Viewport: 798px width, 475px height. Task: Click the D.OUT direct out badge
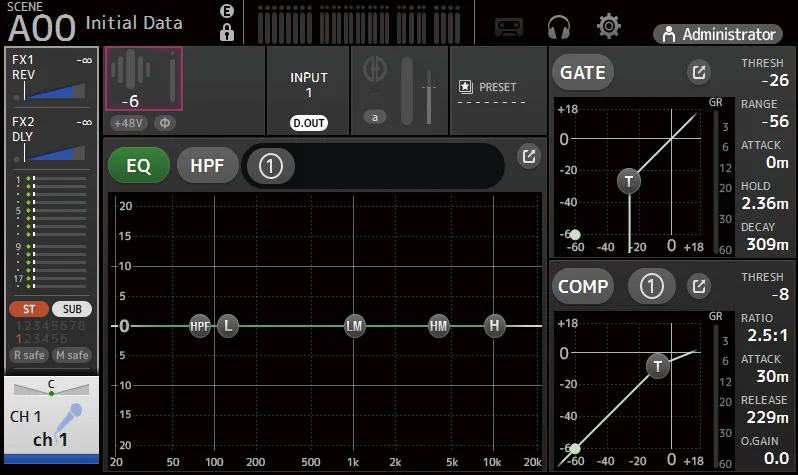[x=308, y=123]
